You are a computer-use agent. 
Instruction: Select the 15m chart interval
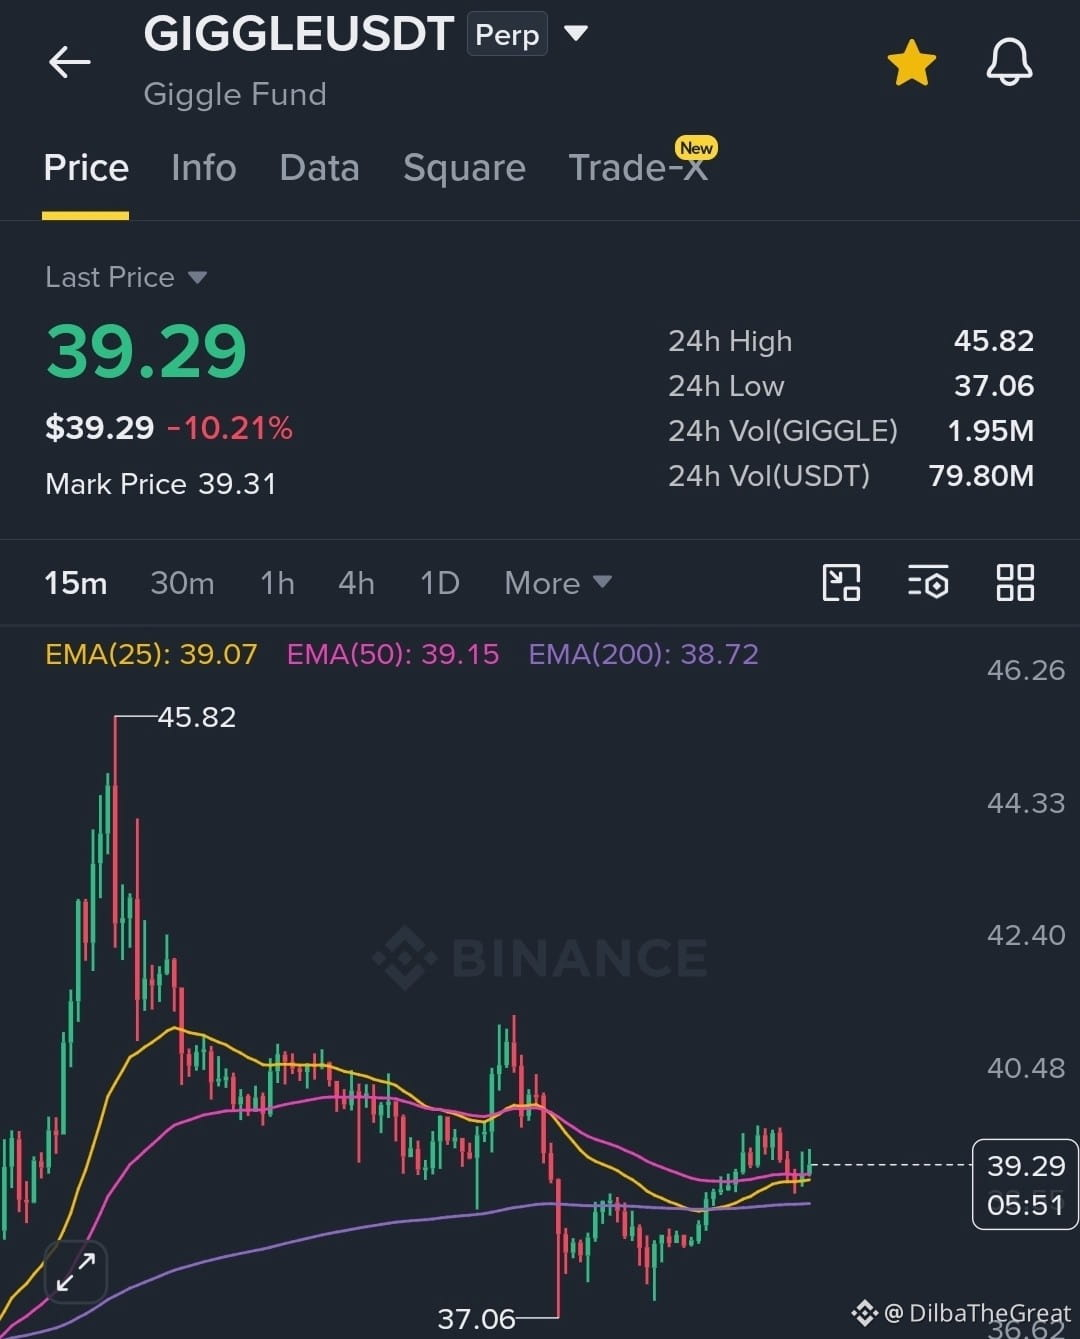click(75, 583)
